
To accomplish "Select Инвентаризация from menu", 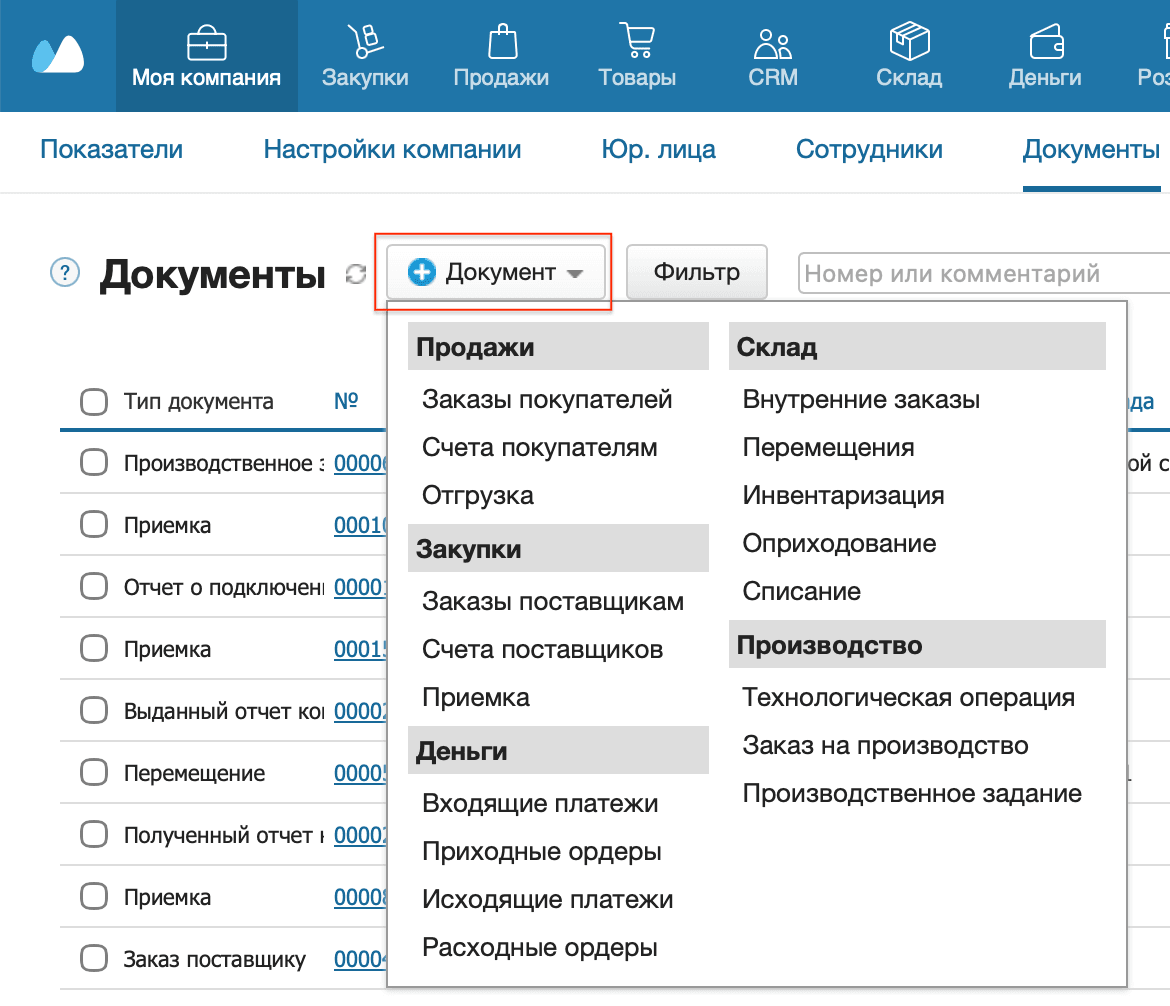I will 843,496.
